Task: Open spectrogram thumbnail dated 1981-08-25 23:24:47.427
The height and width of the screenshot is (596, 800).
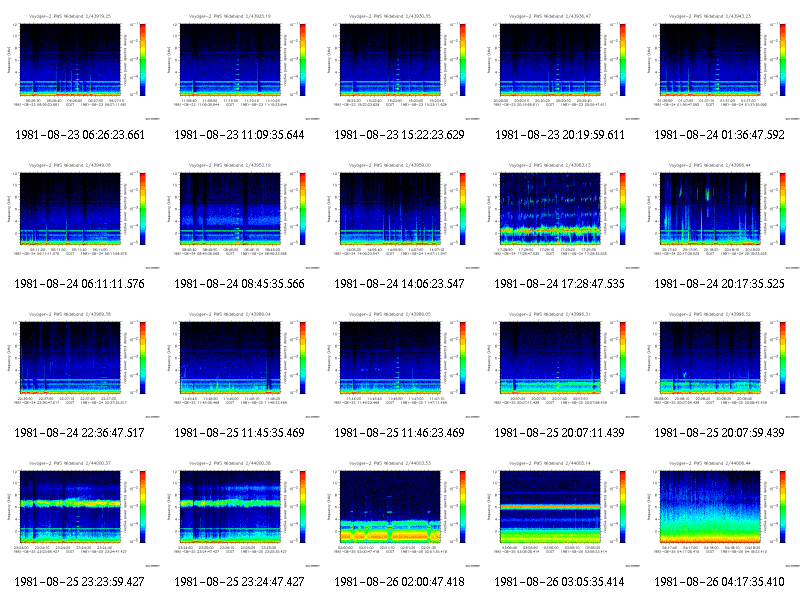Action: [240, 513]
